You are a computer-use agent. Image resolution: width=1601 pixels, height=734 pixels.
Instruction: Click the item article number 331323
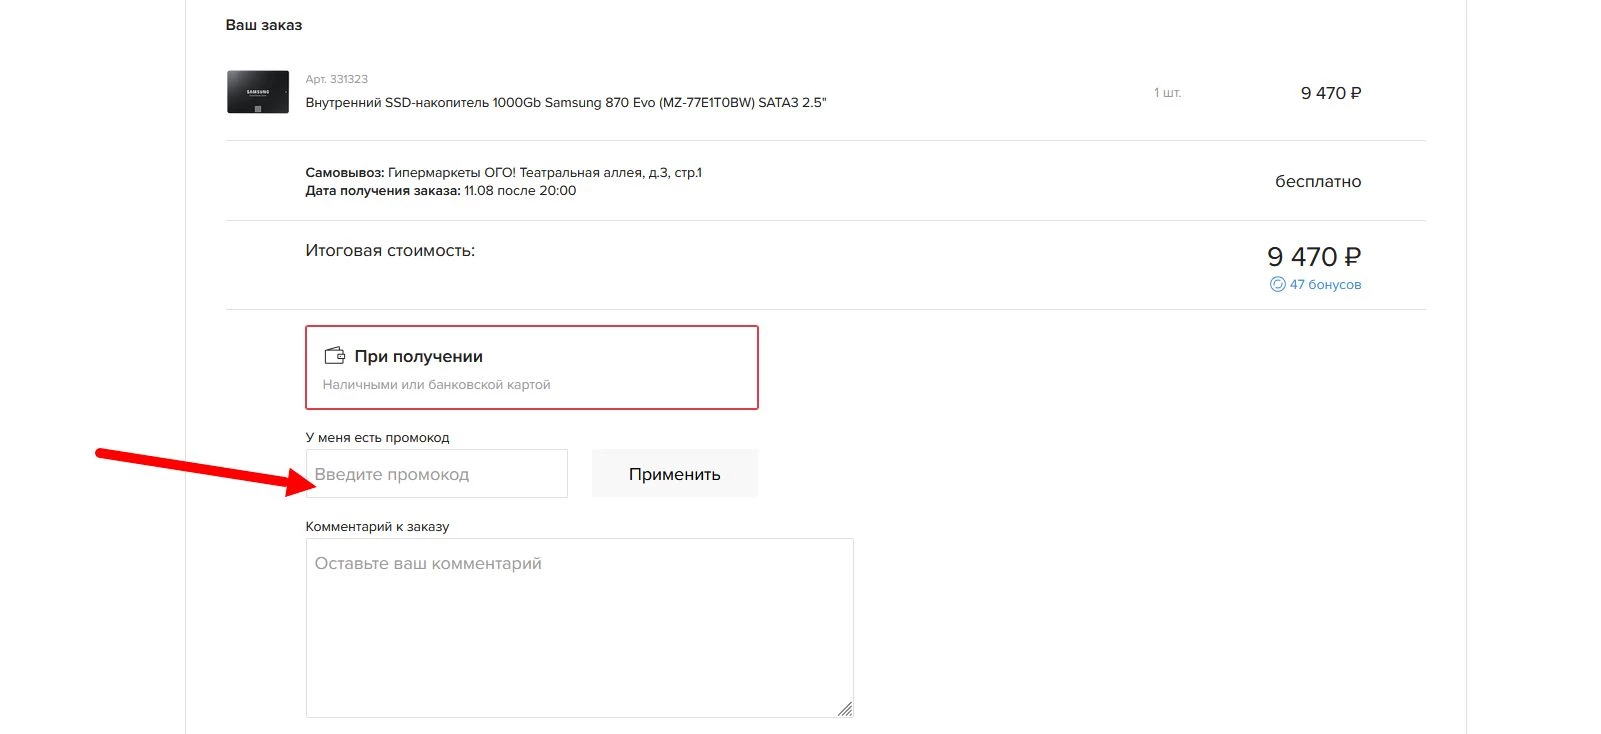pyautogui.click(x=337, y=79)
